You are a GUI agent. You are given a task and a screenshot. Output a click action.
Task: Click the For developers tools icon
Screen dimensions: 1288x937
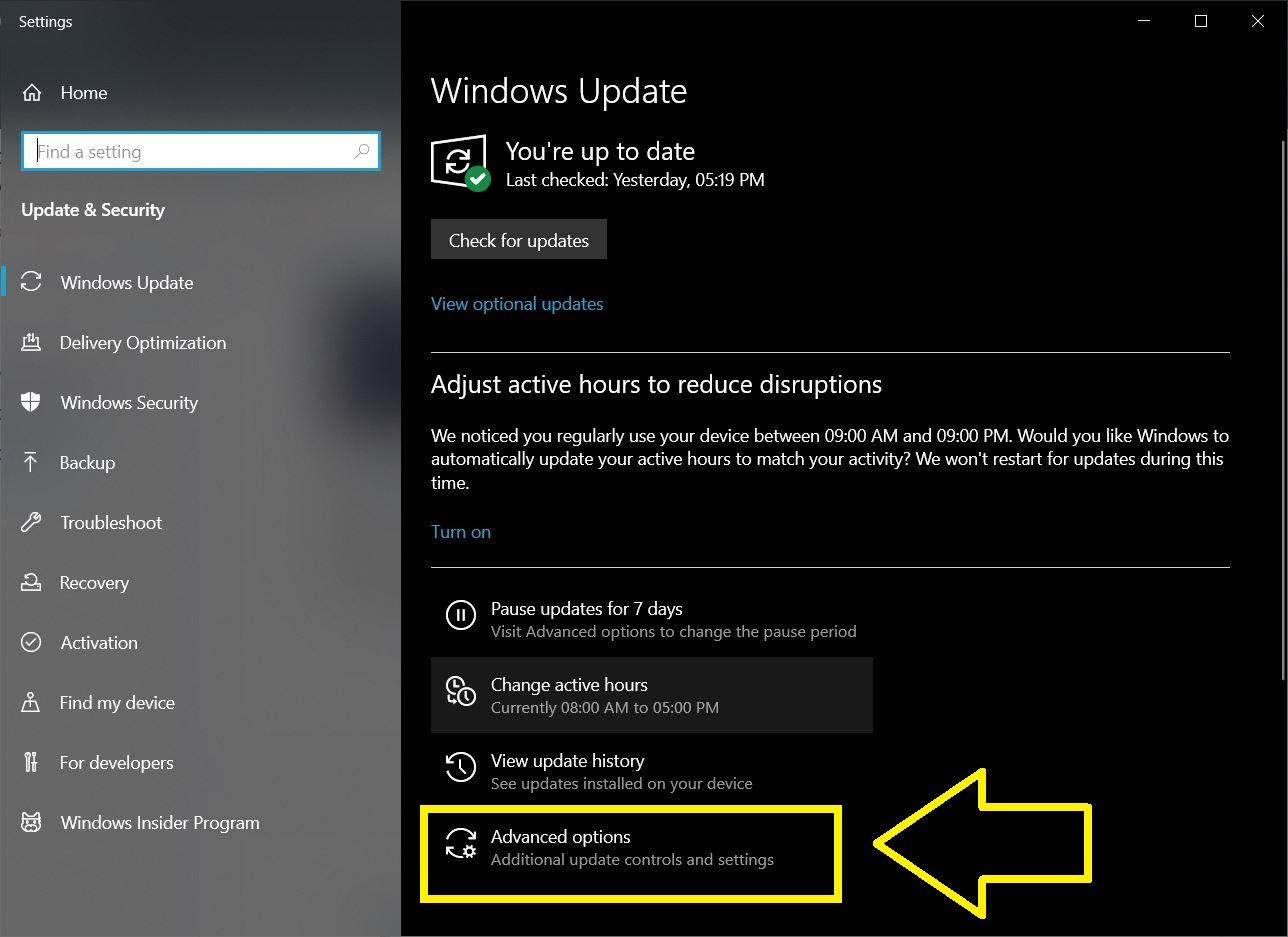tap(31, 762)
